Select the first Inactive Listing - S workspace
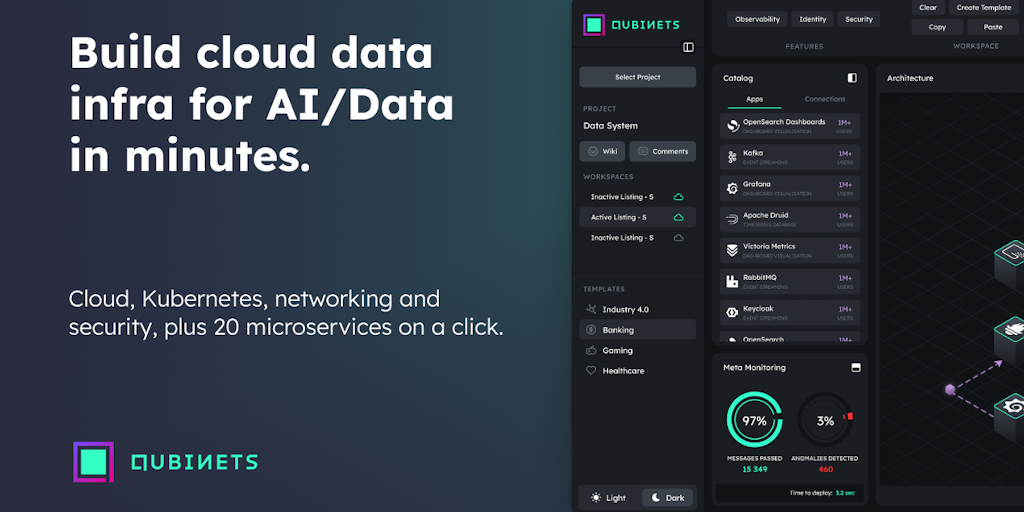 click(637, 197)
